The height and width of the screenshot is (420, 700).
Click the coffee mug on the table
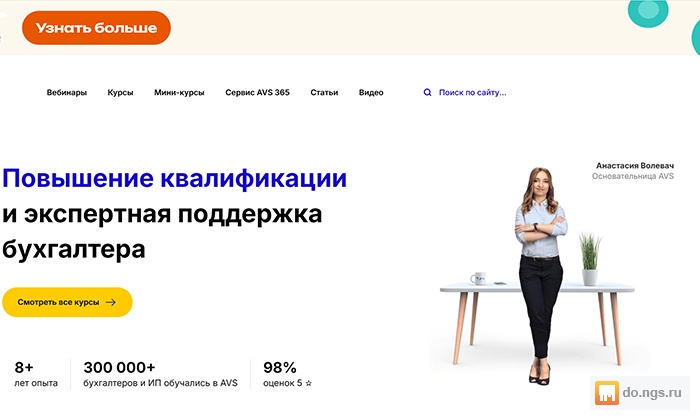point(478,279)
